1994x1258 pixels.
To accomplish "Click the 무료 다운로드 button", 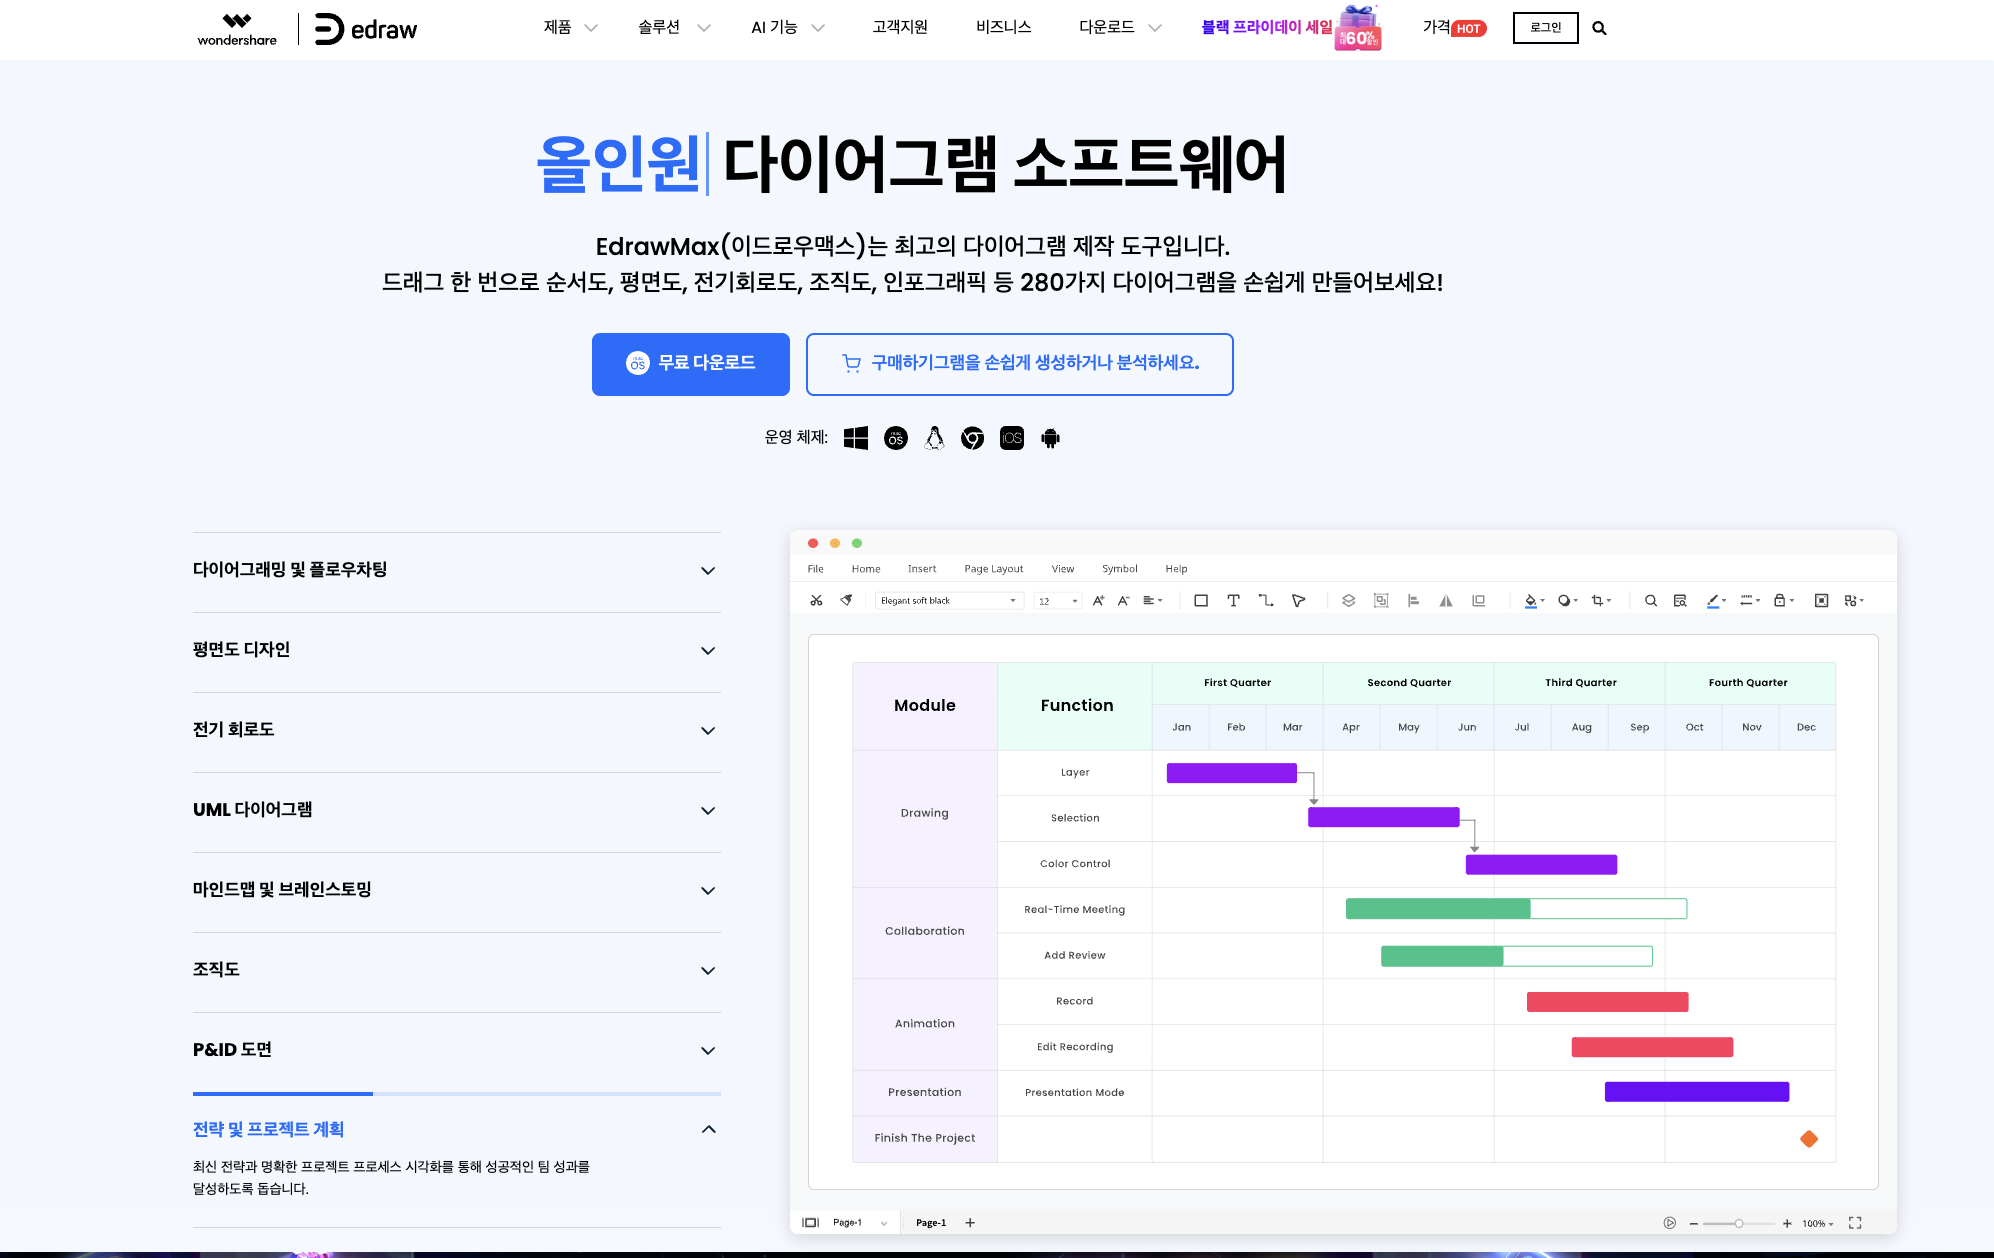I will 691,364.
